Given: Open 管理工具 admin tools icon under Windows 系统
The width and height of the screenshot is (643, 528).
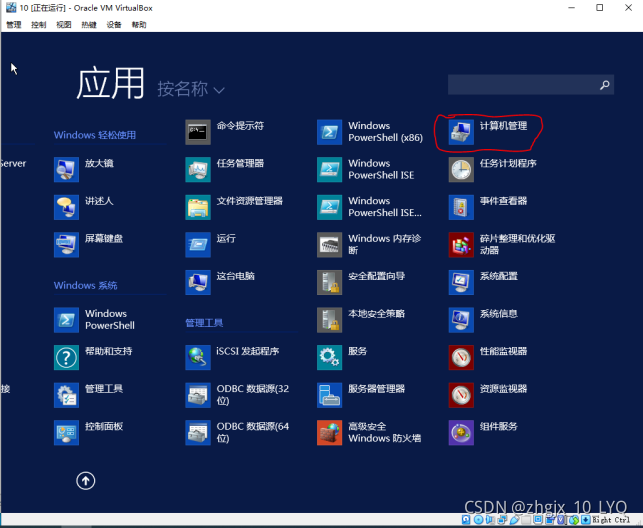Looking at the screenshot, I should click(x=66, y=395).
